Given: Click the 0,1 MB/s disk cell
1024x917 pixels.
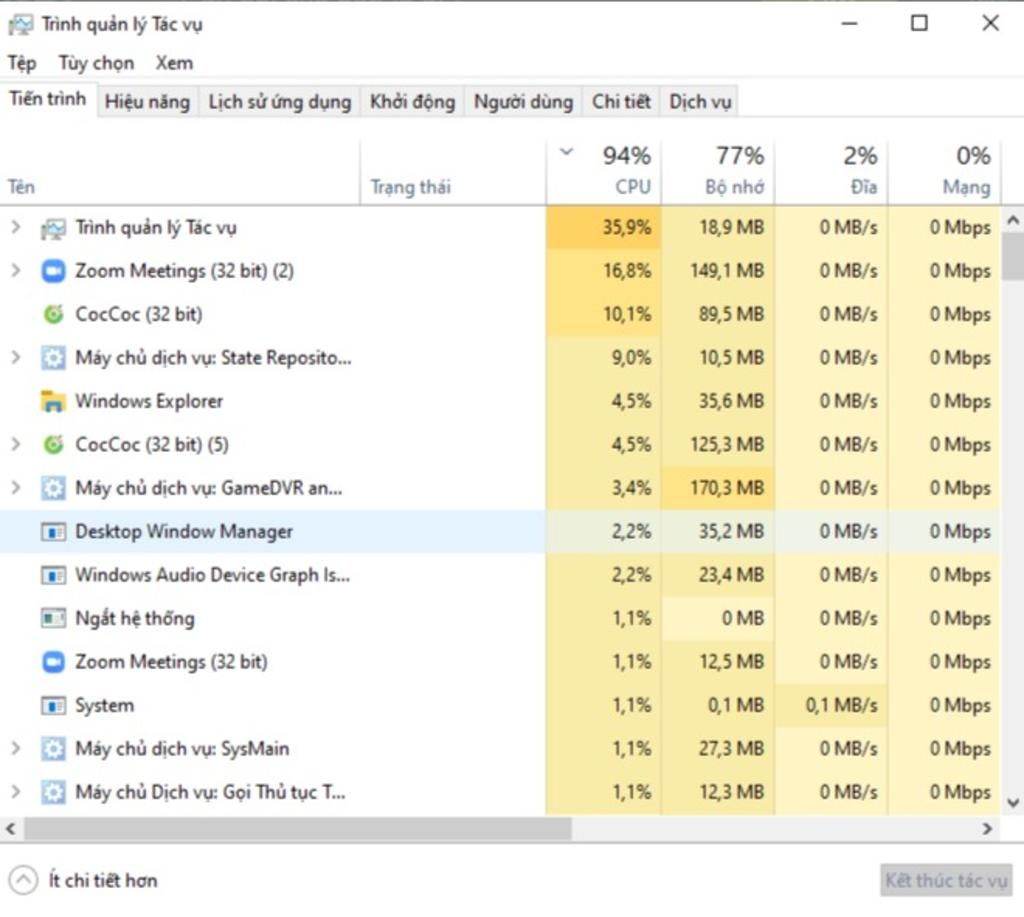Looking at the screenshot, I should pos(831,705).
